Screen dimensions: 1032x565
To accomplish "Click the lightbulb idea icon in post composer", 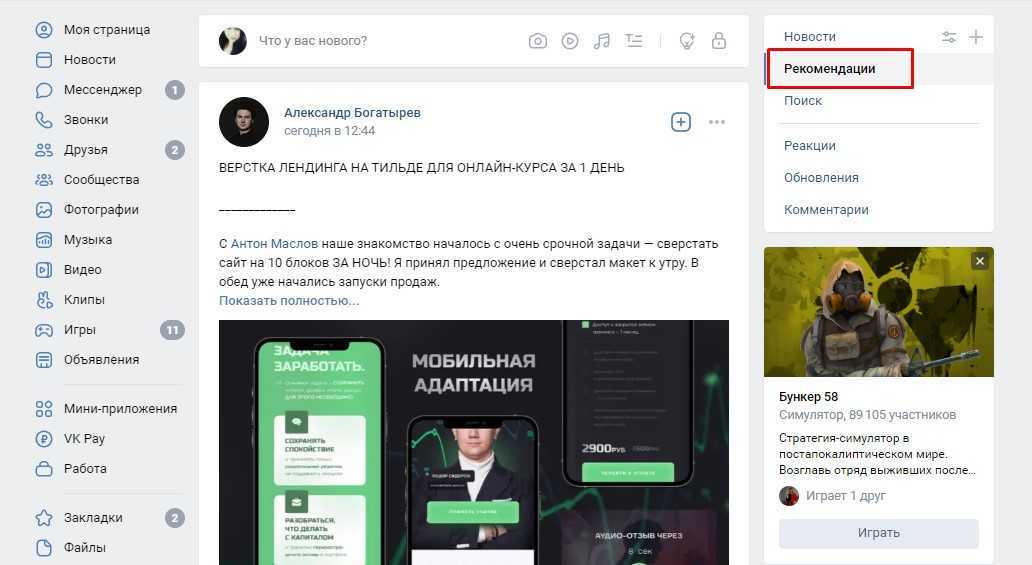I will pos(686,41).
